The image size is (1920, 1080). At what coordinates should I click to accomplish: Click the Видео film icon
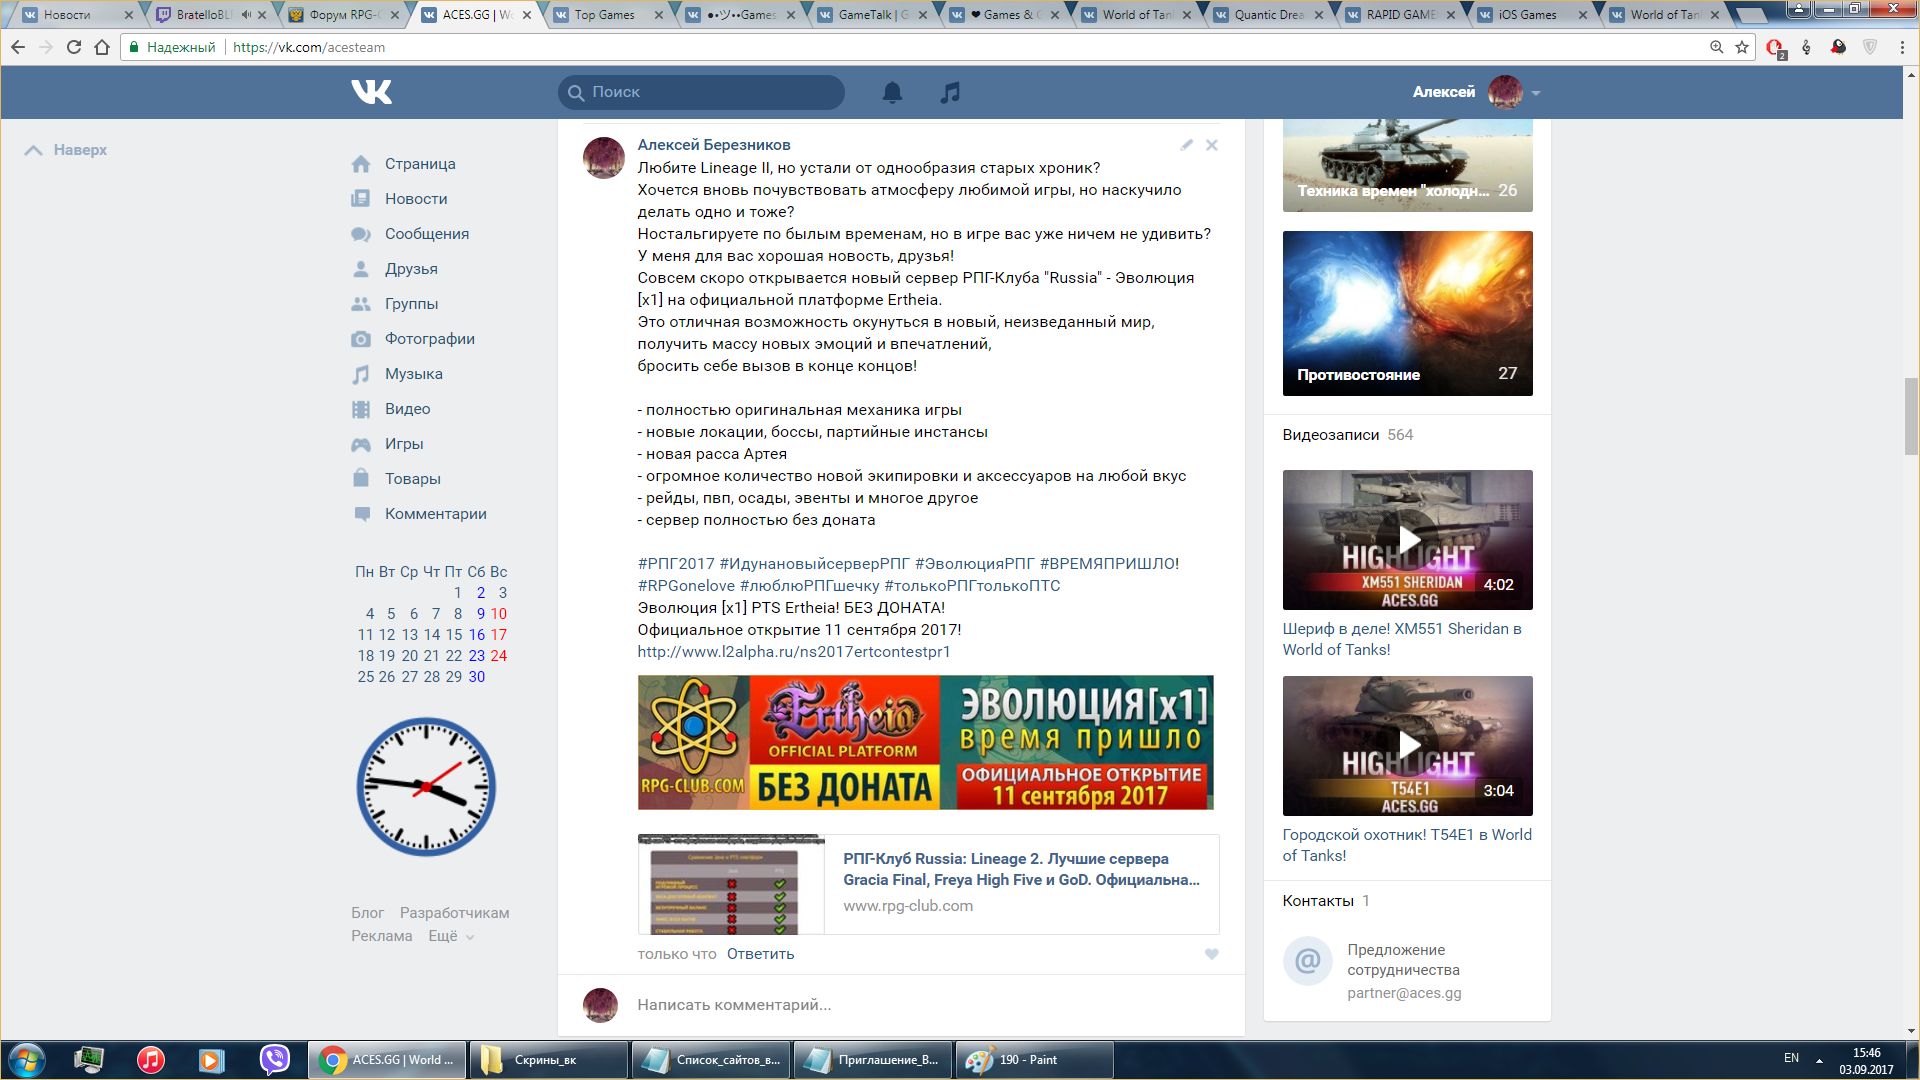click(361, 409)
